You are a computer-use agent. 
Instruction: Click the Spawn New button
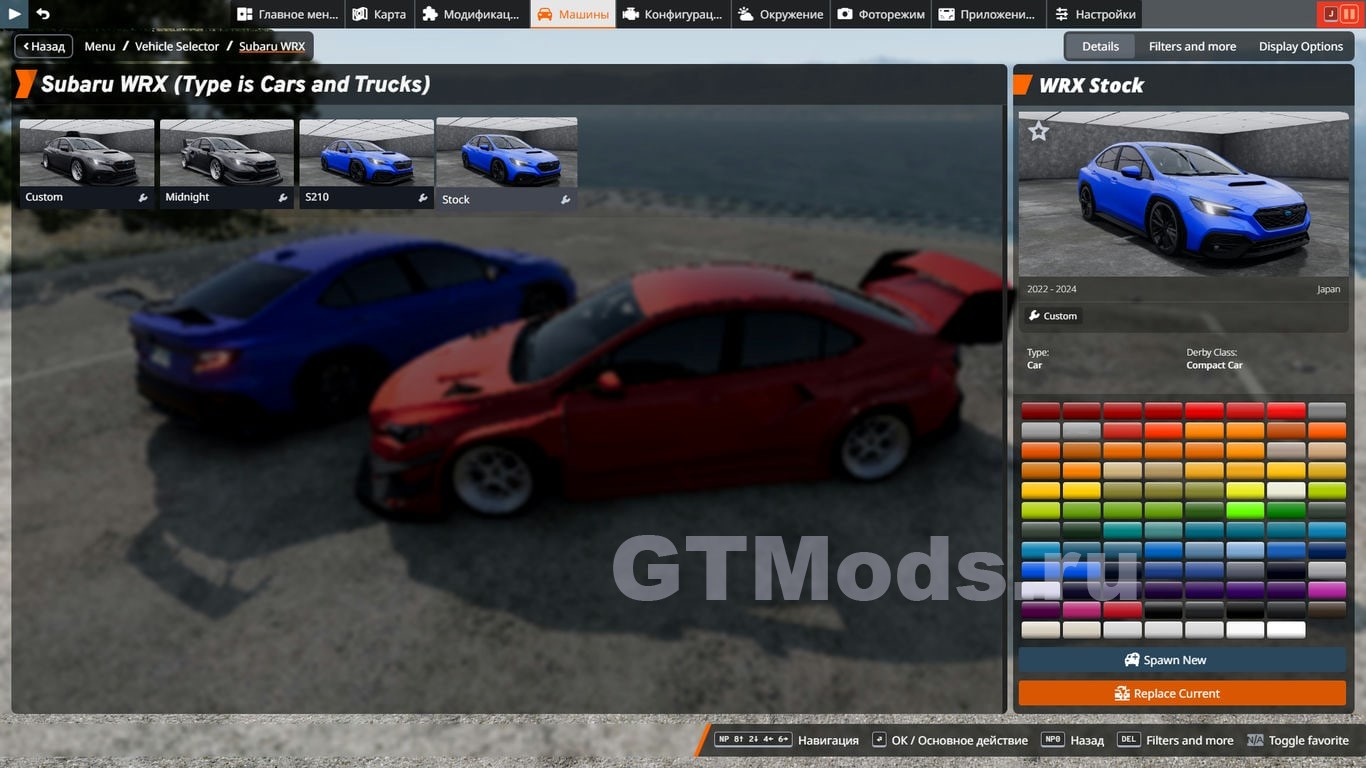(x=1182, y=660)
